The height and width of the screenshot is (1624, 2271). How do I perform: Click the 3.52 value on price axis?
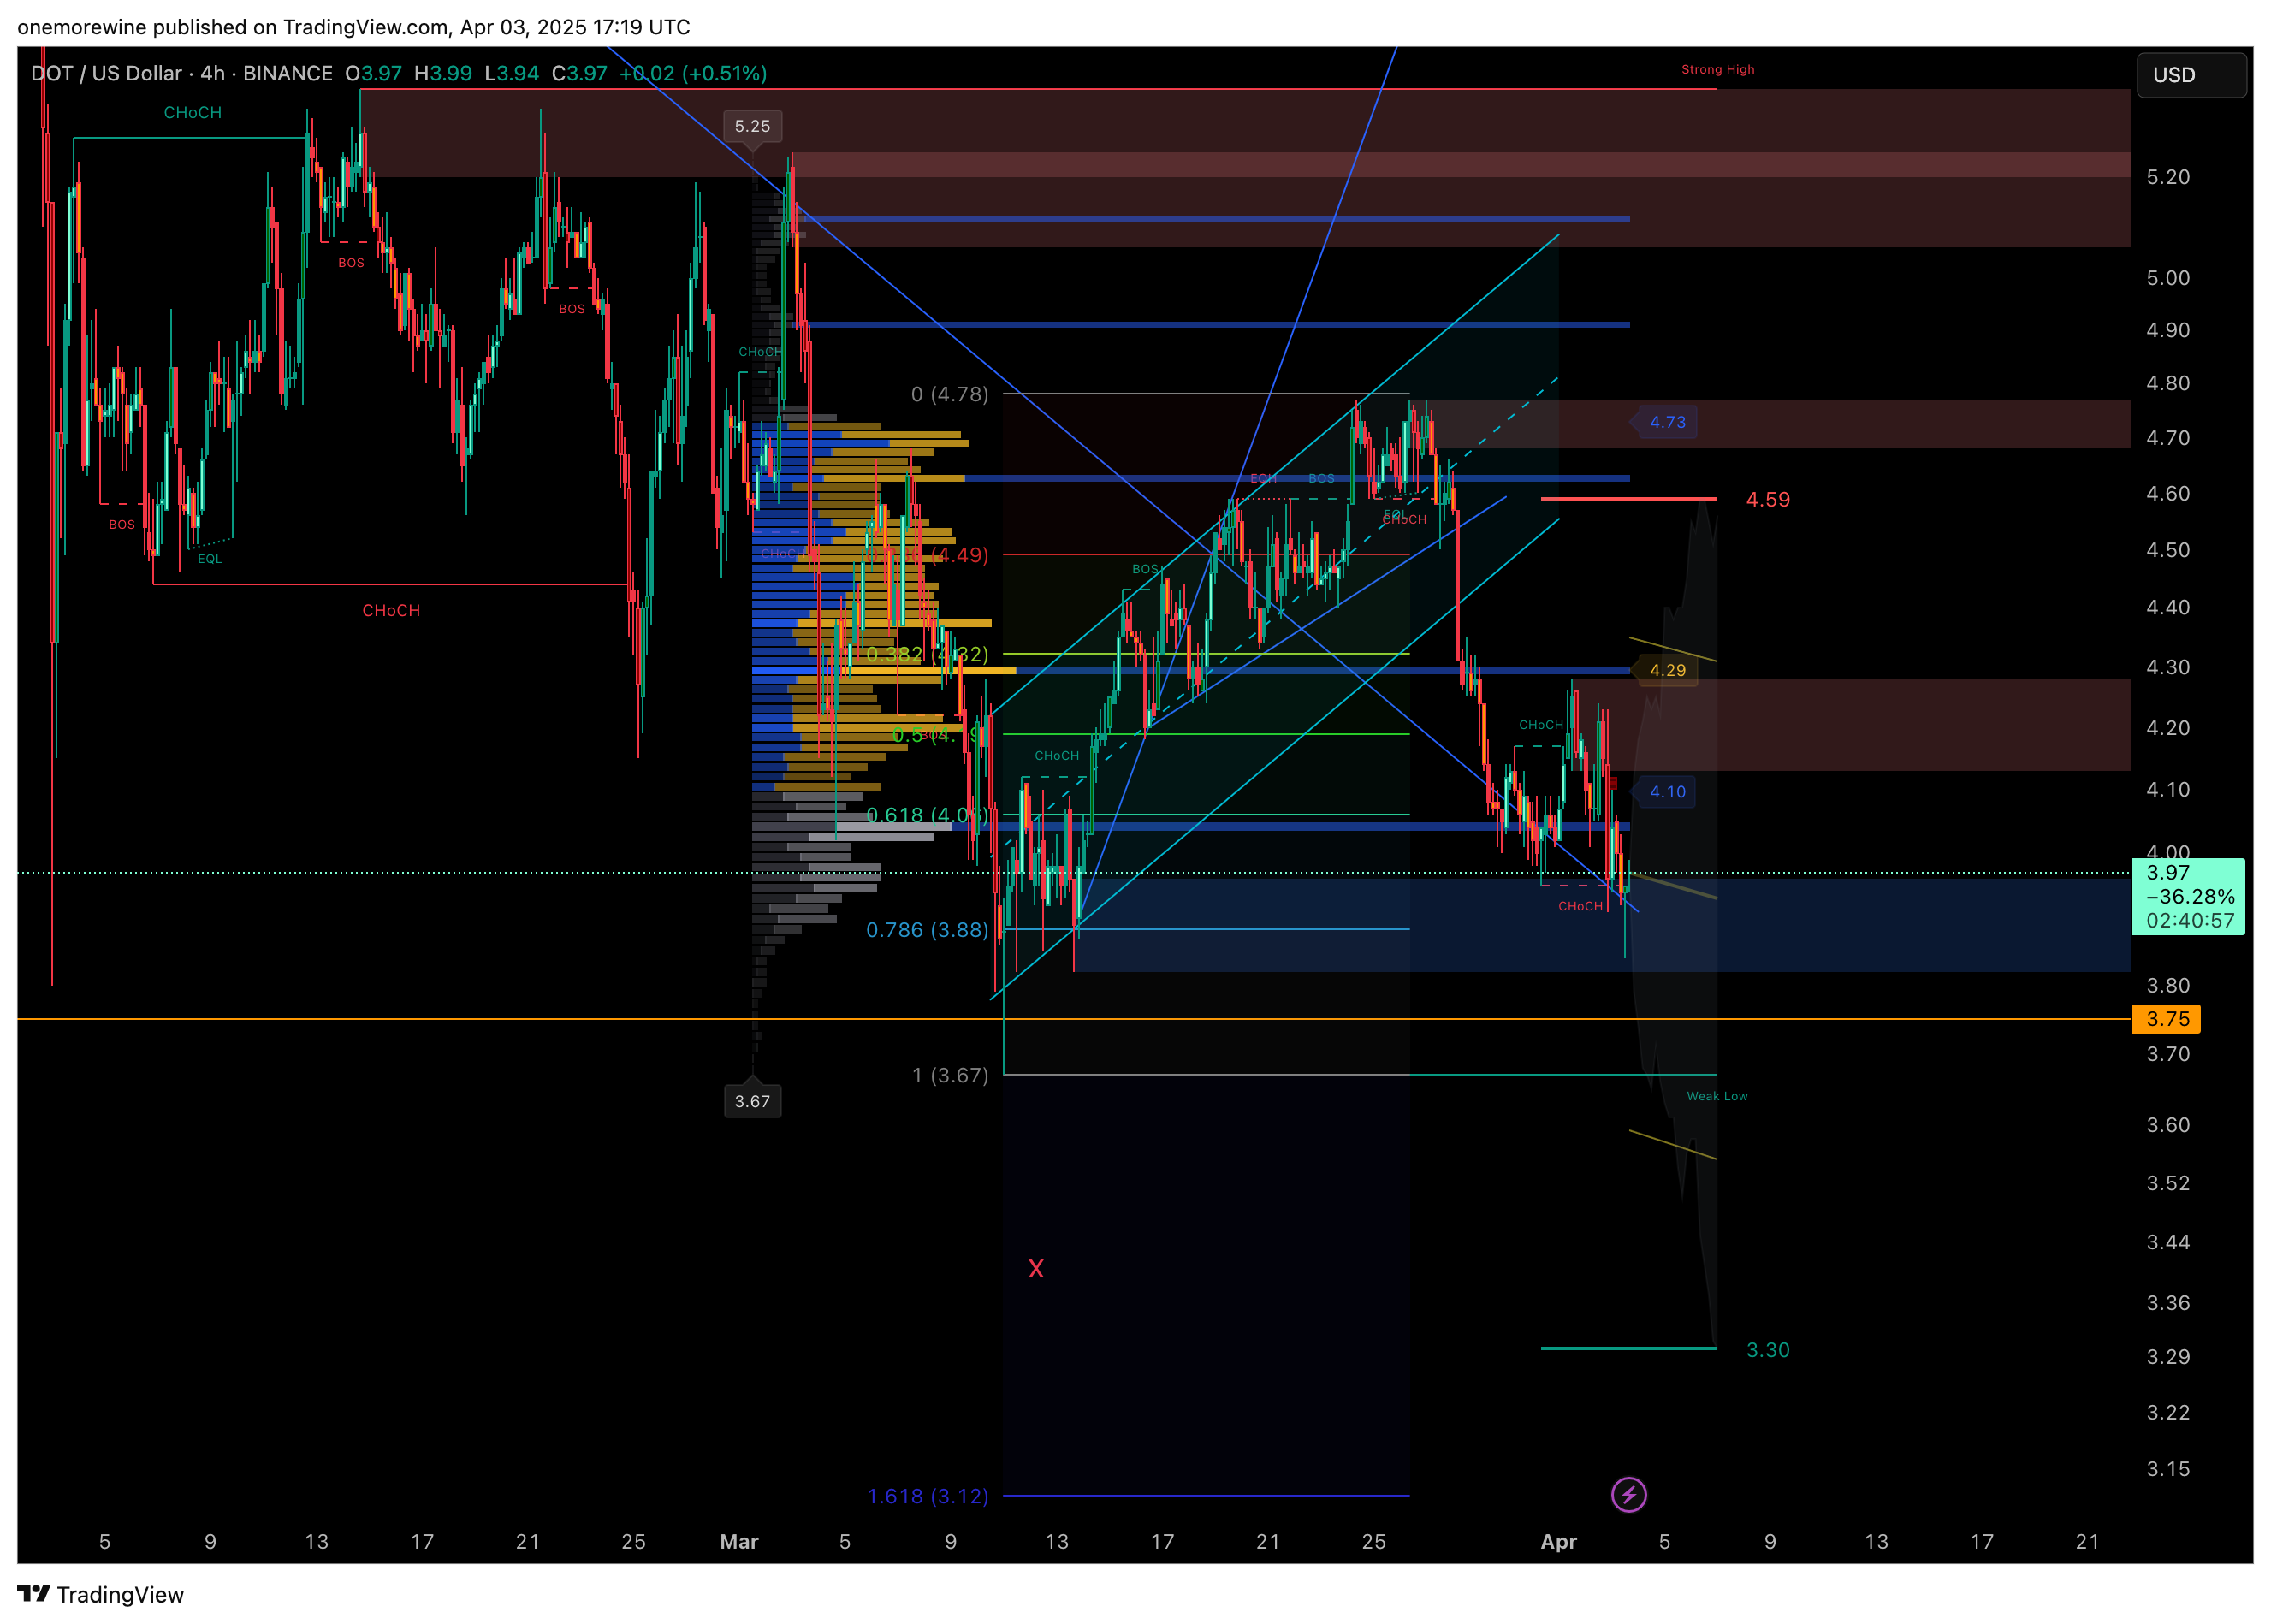tap(2167, 1183)
